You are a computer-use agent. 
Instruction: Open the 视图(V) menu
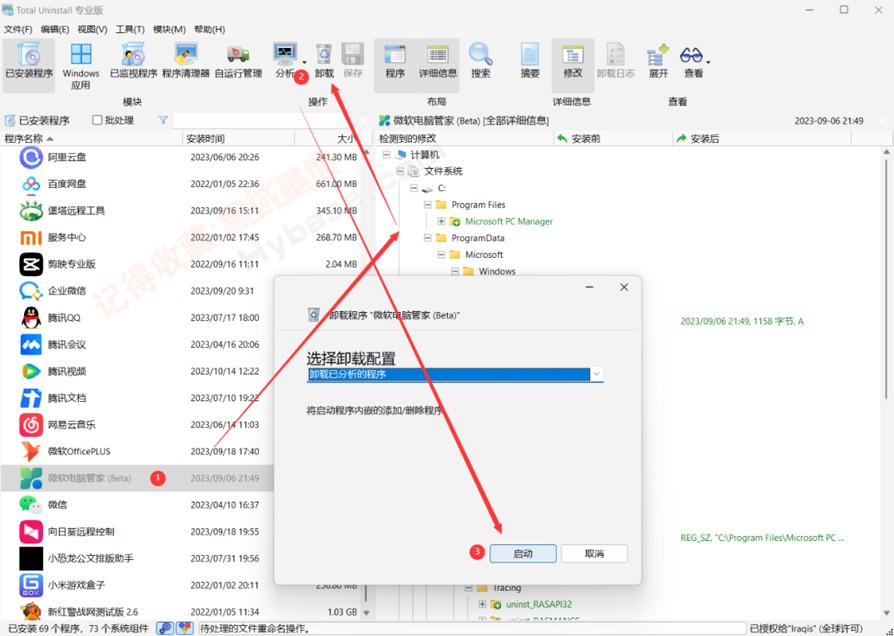(x=92, y=29)
